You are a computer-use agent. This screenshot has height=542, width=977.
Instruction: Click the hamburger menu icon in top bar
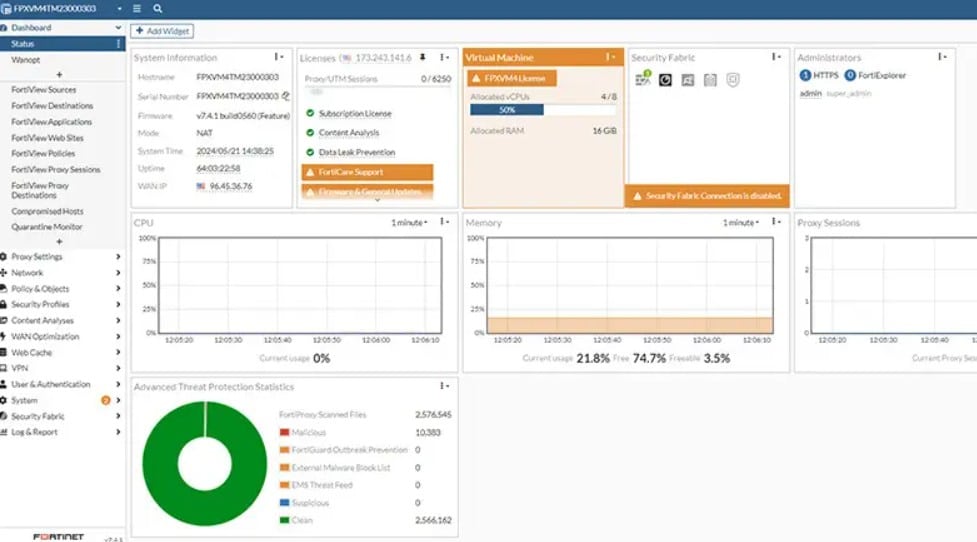pyautogui.click(x=137, y=9)
